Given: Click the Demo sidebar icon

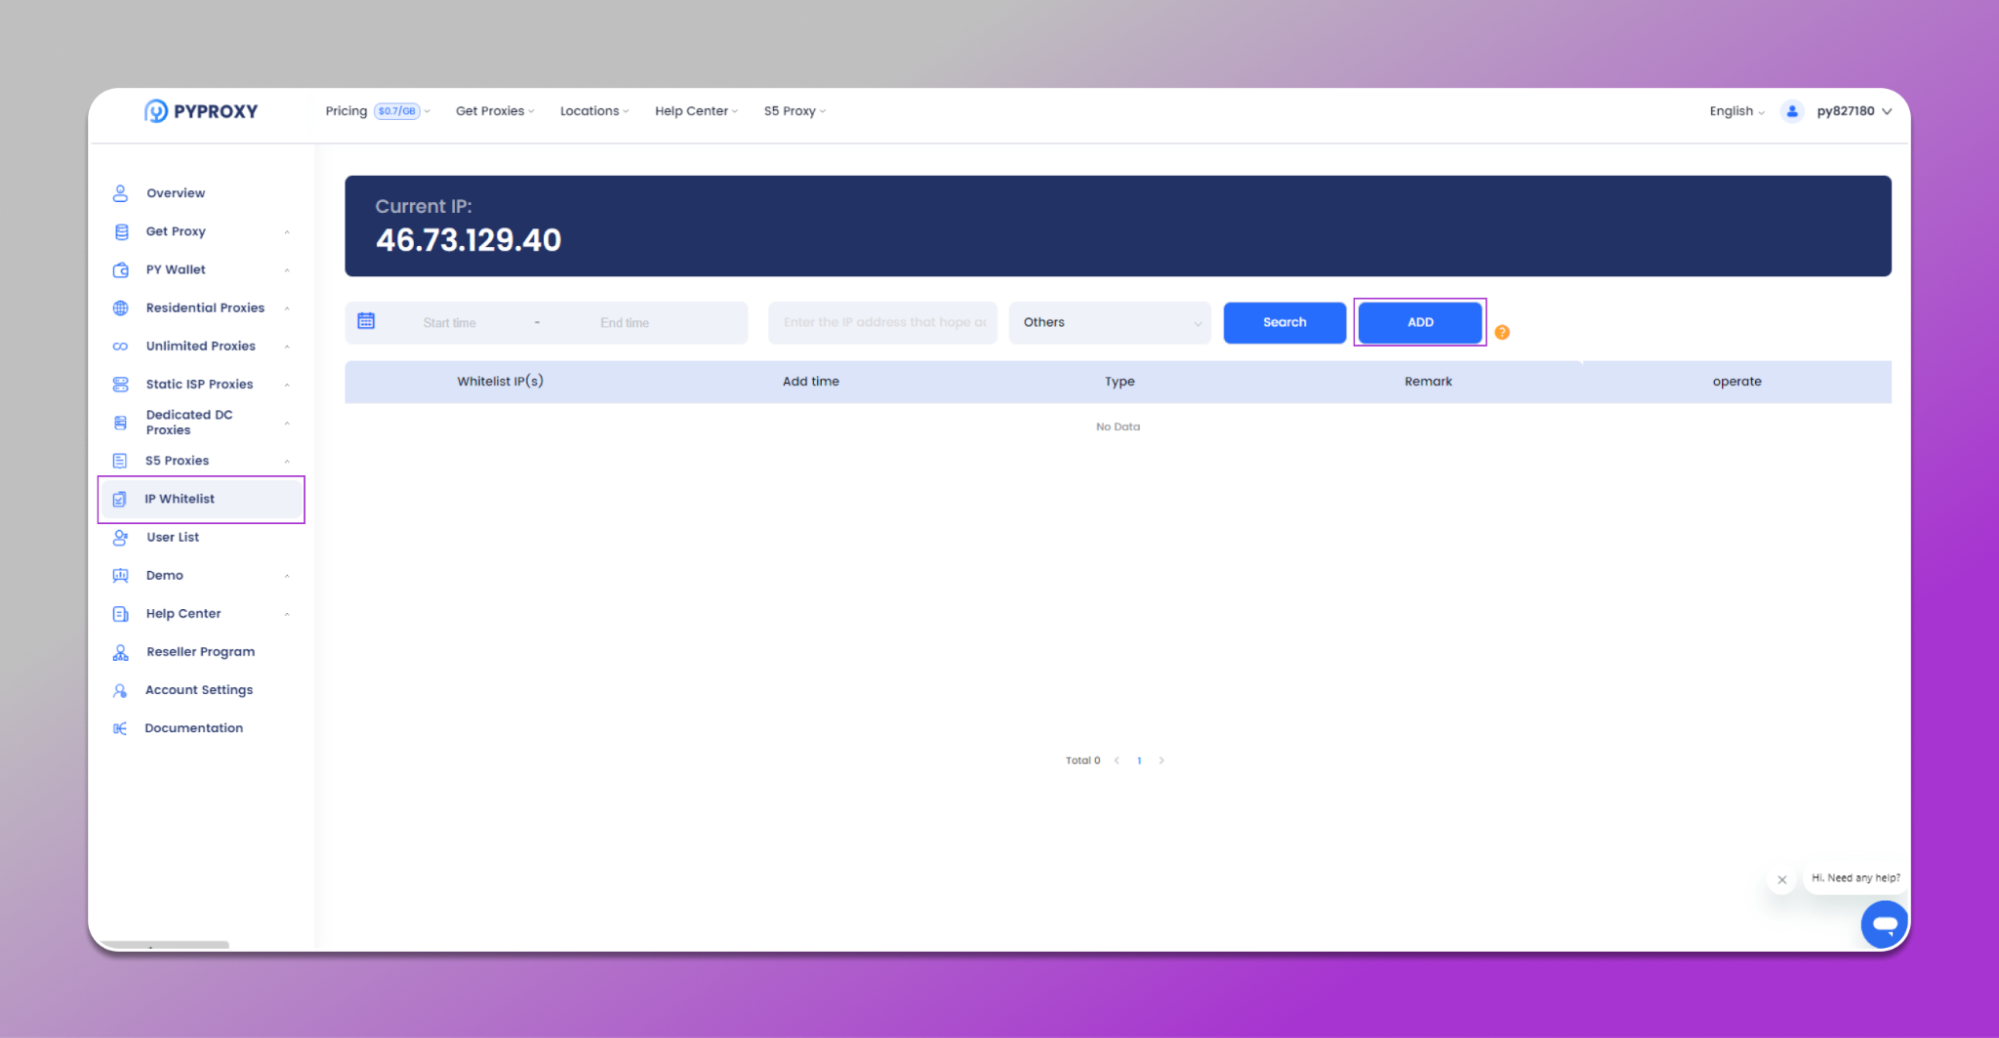Looking at the screenshot, I should click(x=121, y=575).
